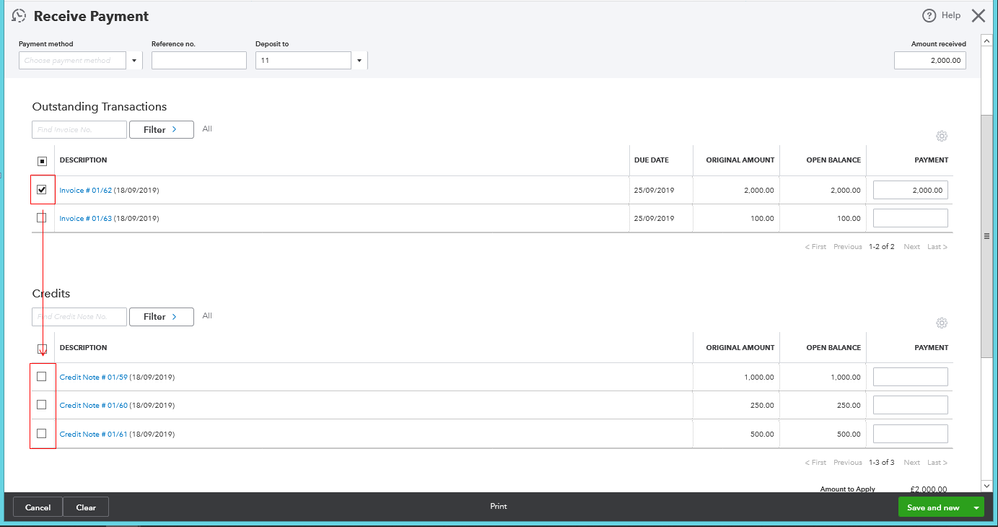Toggle select-all checkbox for Credits
The width and height of the screenshot is (998, 527).
point(42,348)
